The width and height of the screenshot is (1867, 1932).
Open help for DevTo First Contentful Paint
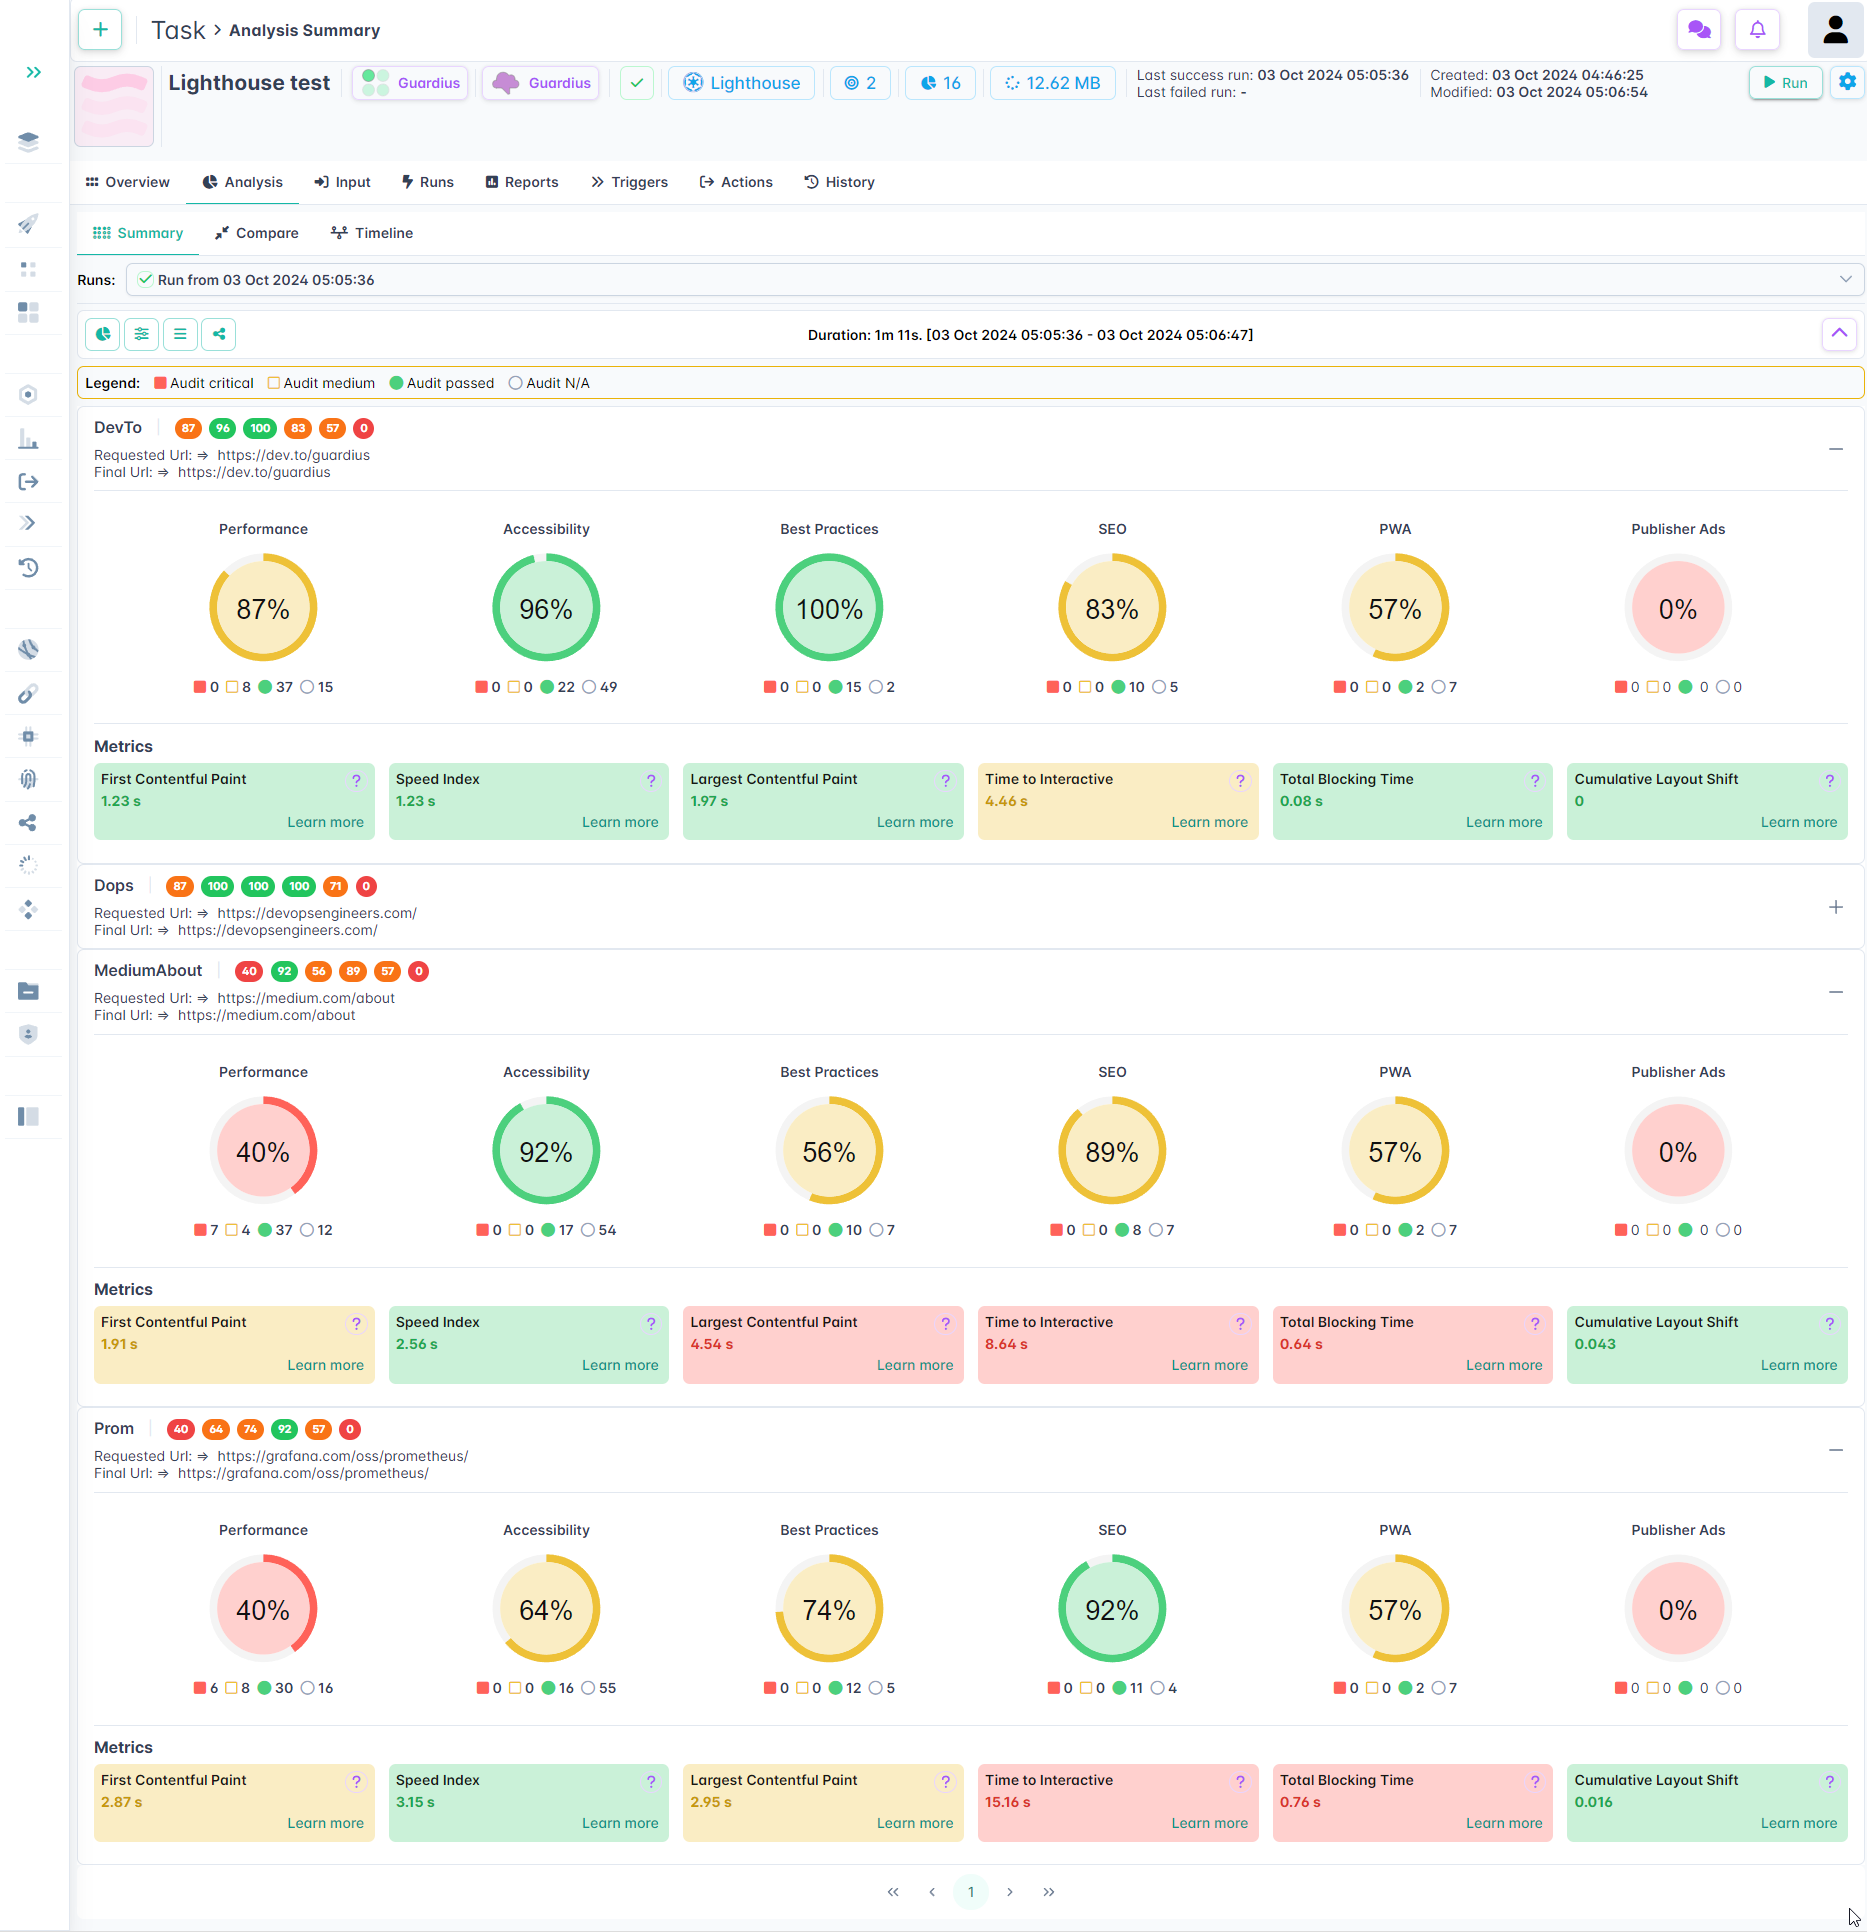click(x=356, y=781)
